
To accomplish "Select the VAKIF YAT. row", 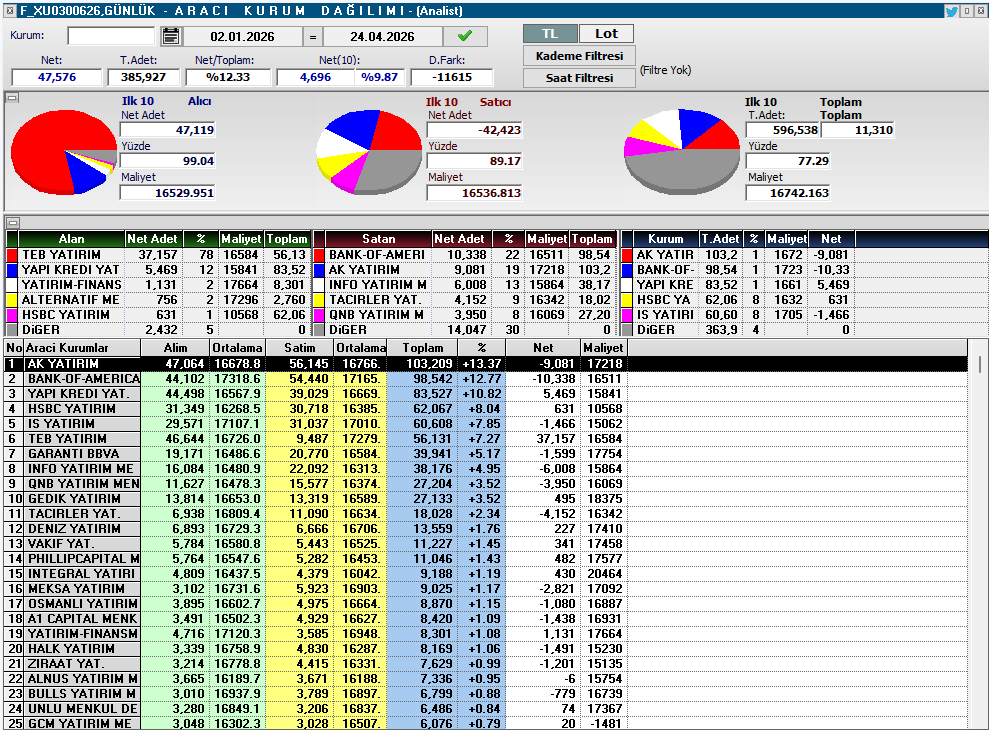I will tap(486, 544).
